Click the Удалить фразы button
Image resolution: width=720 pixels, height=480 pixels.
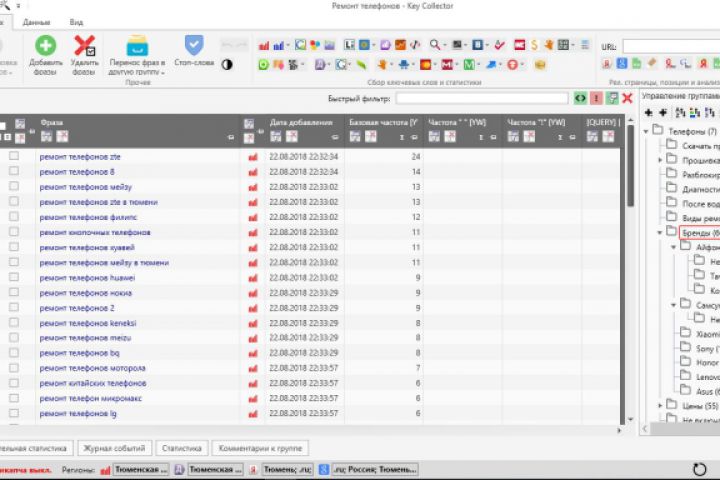coord(84,56)
